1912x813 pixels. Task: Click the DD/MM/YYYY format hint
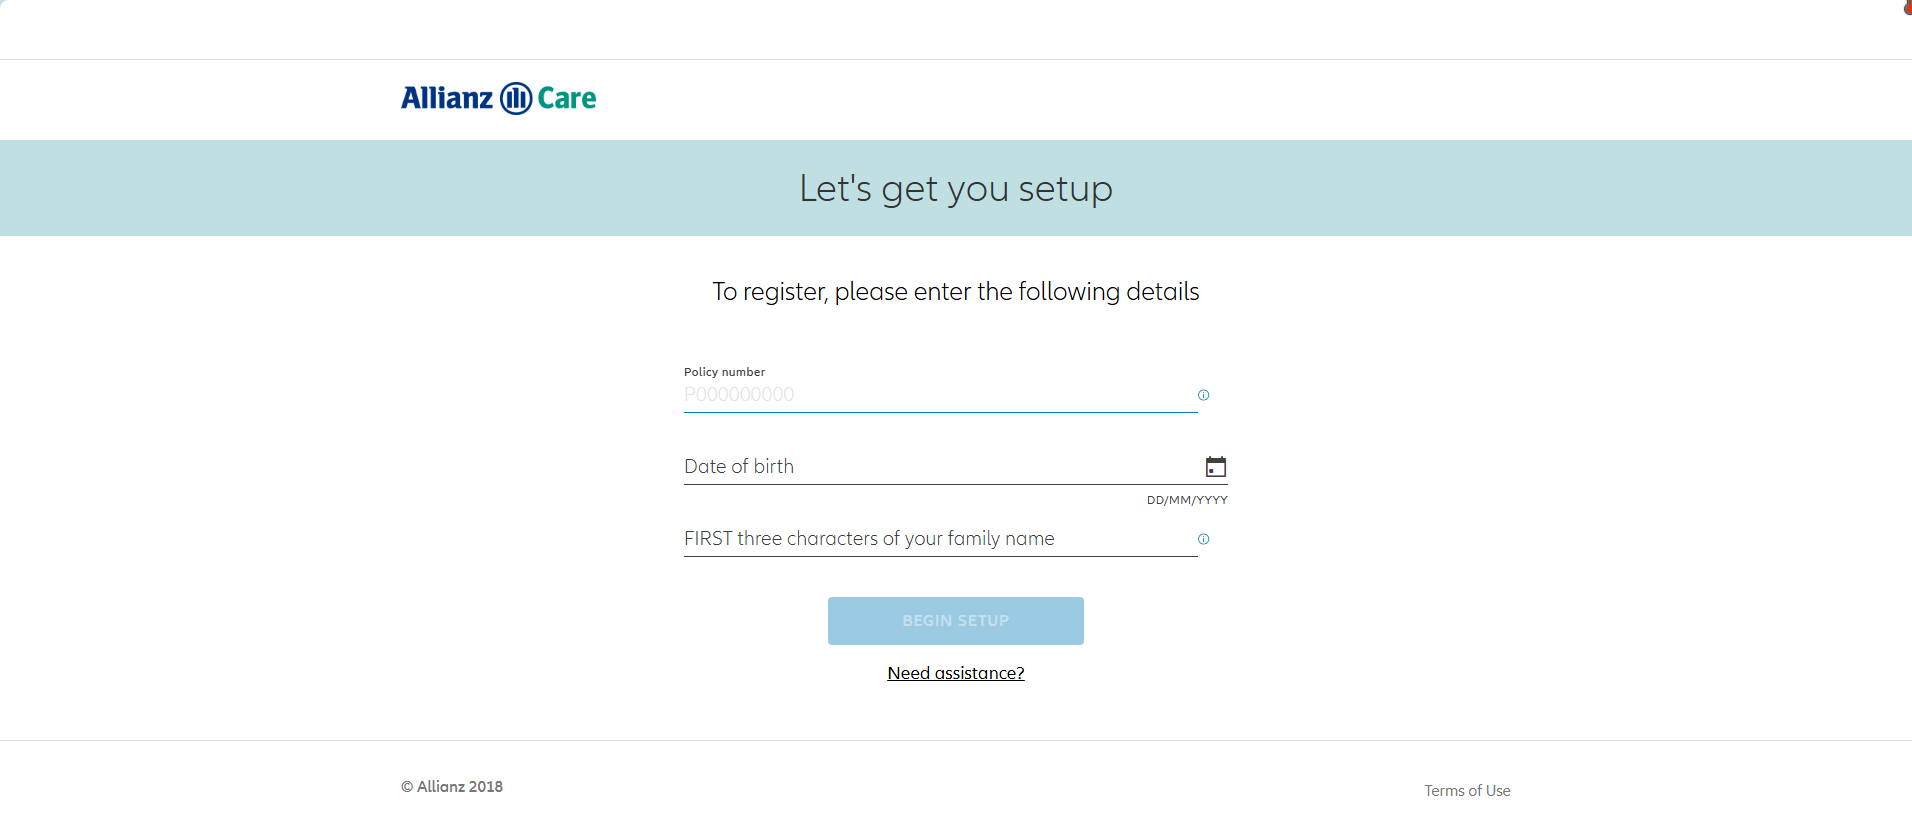point(1187,500)
